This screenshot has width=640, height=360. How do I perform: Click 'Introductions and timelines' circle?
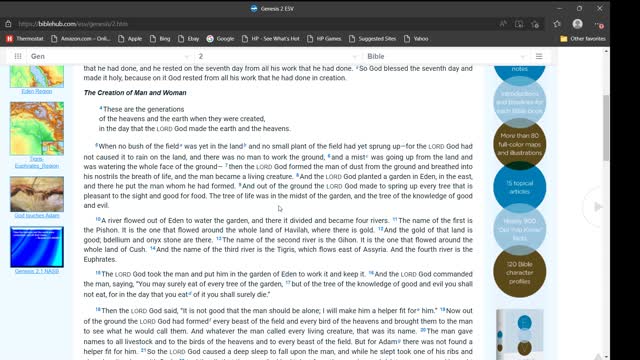(520, 102)
